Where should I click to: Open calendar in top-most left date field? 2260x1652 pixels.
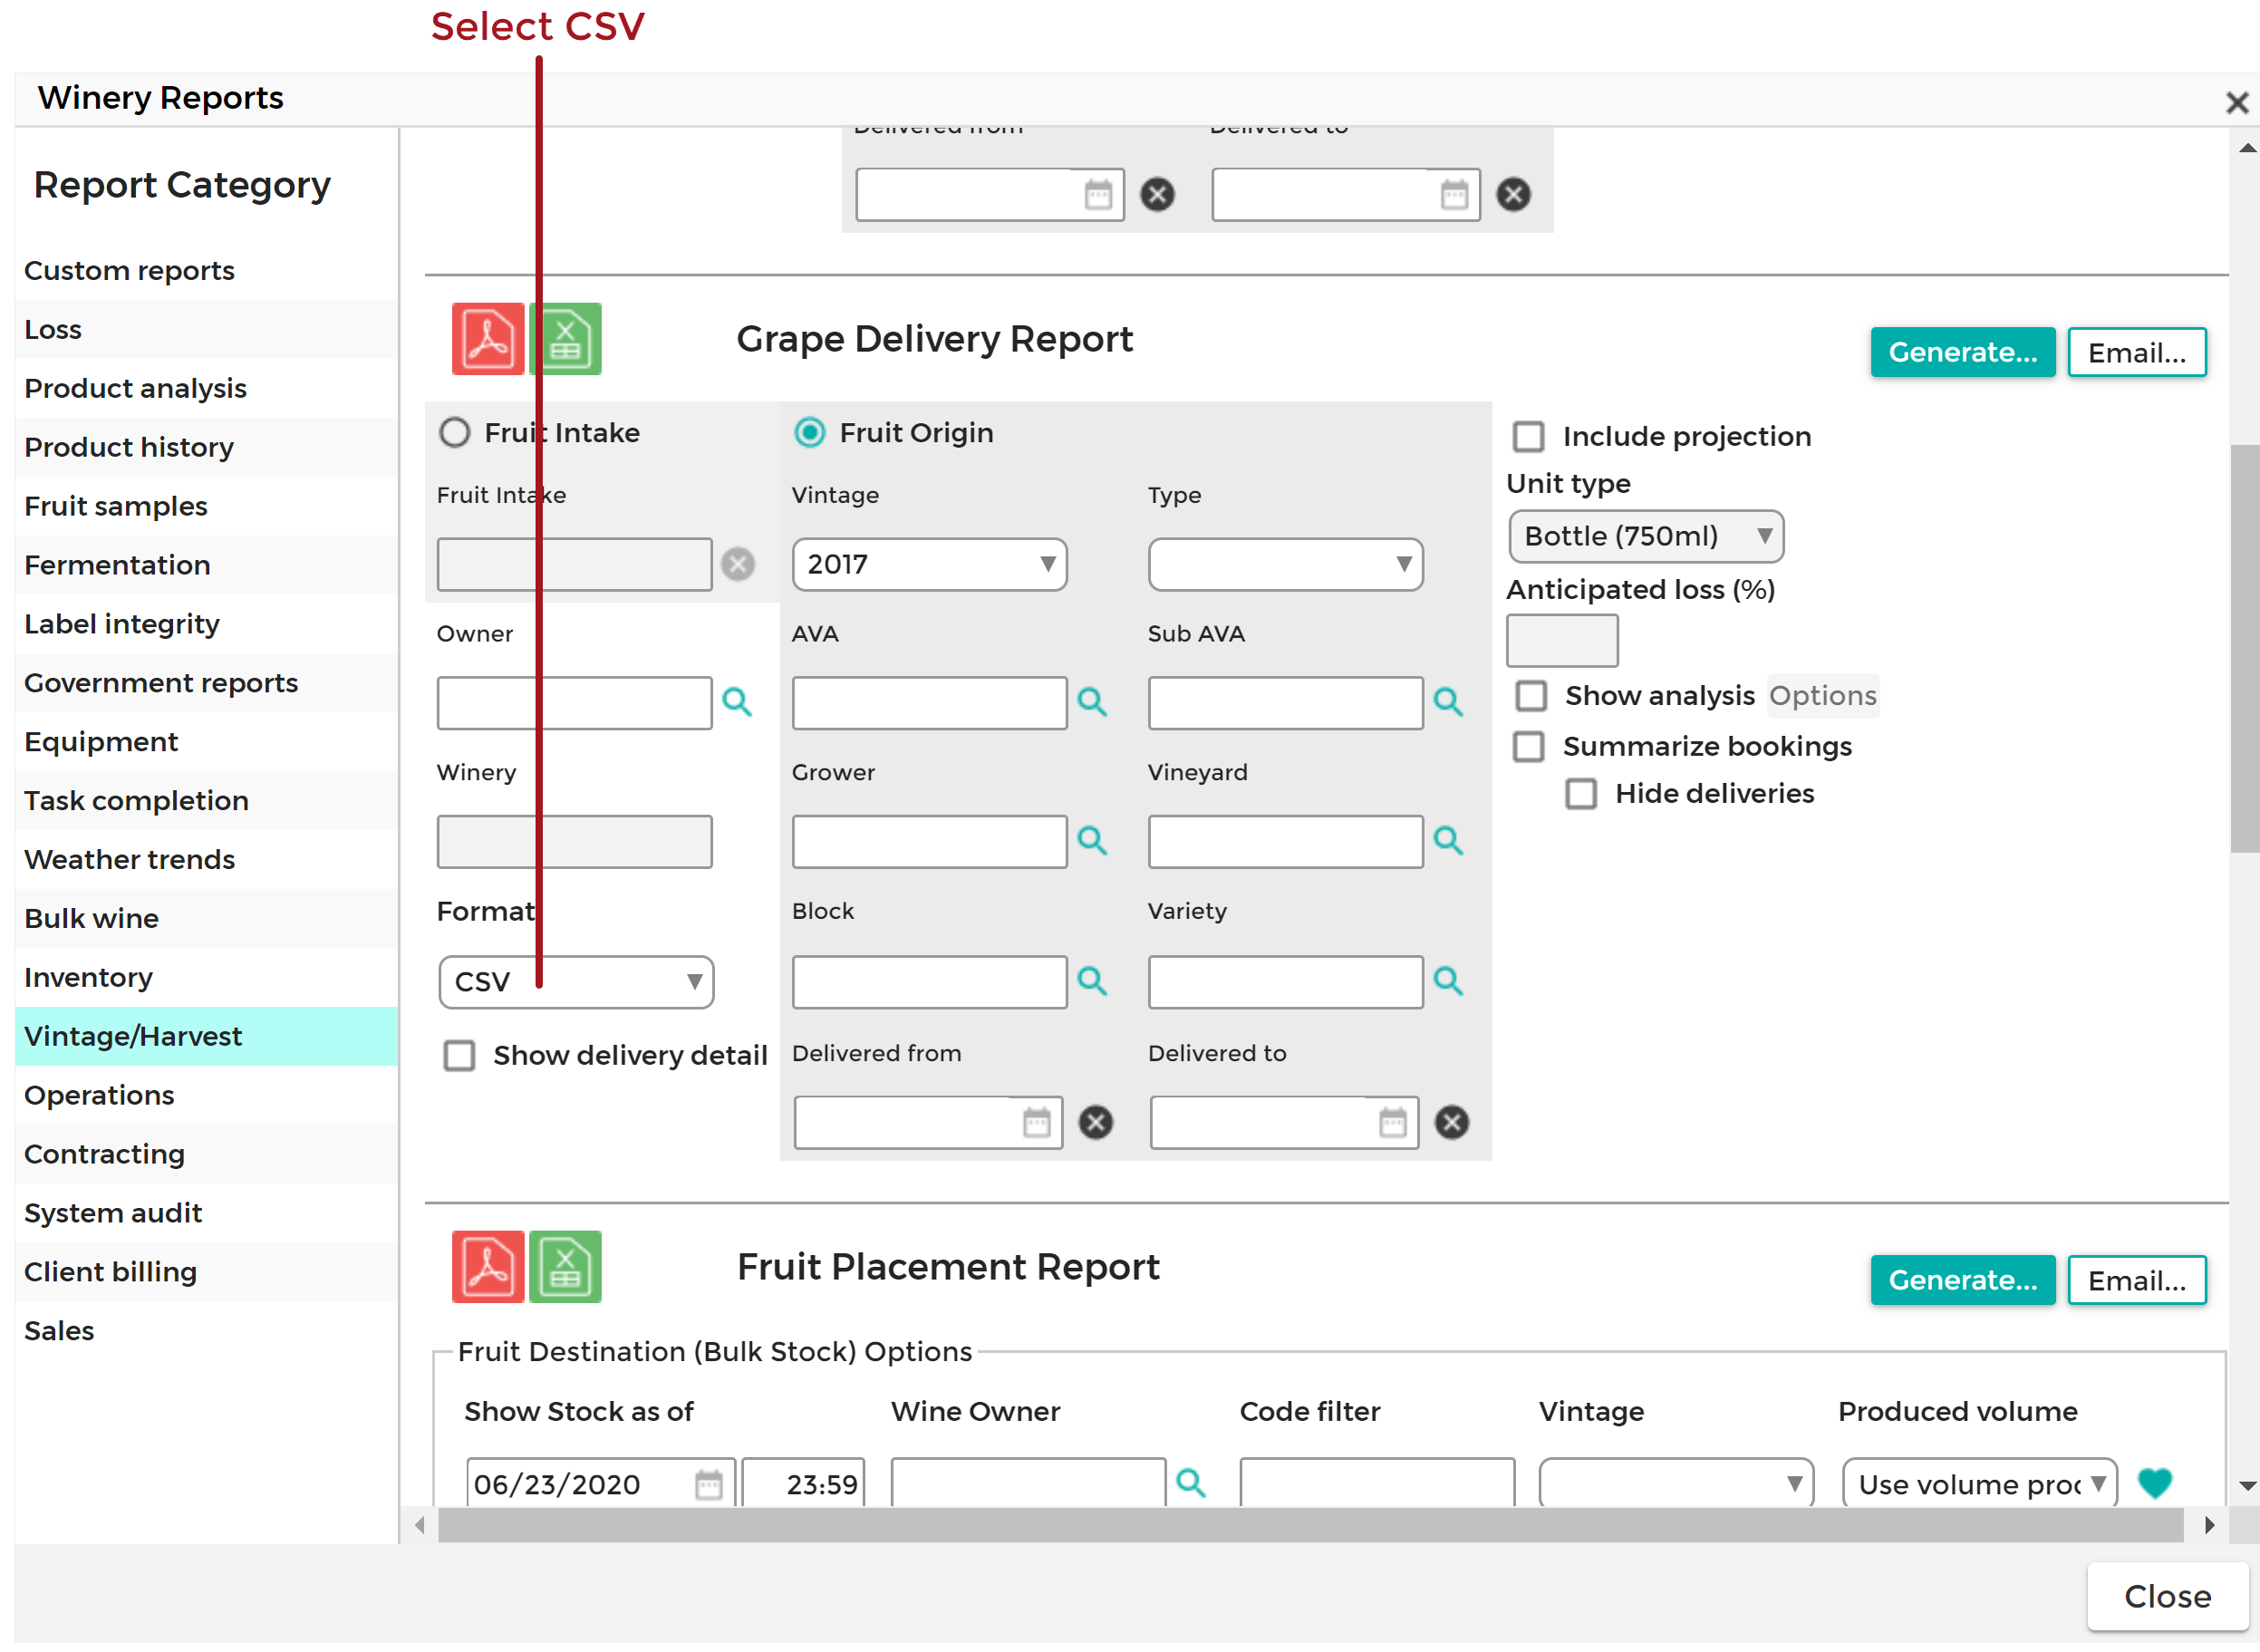tap(1099, 194)
